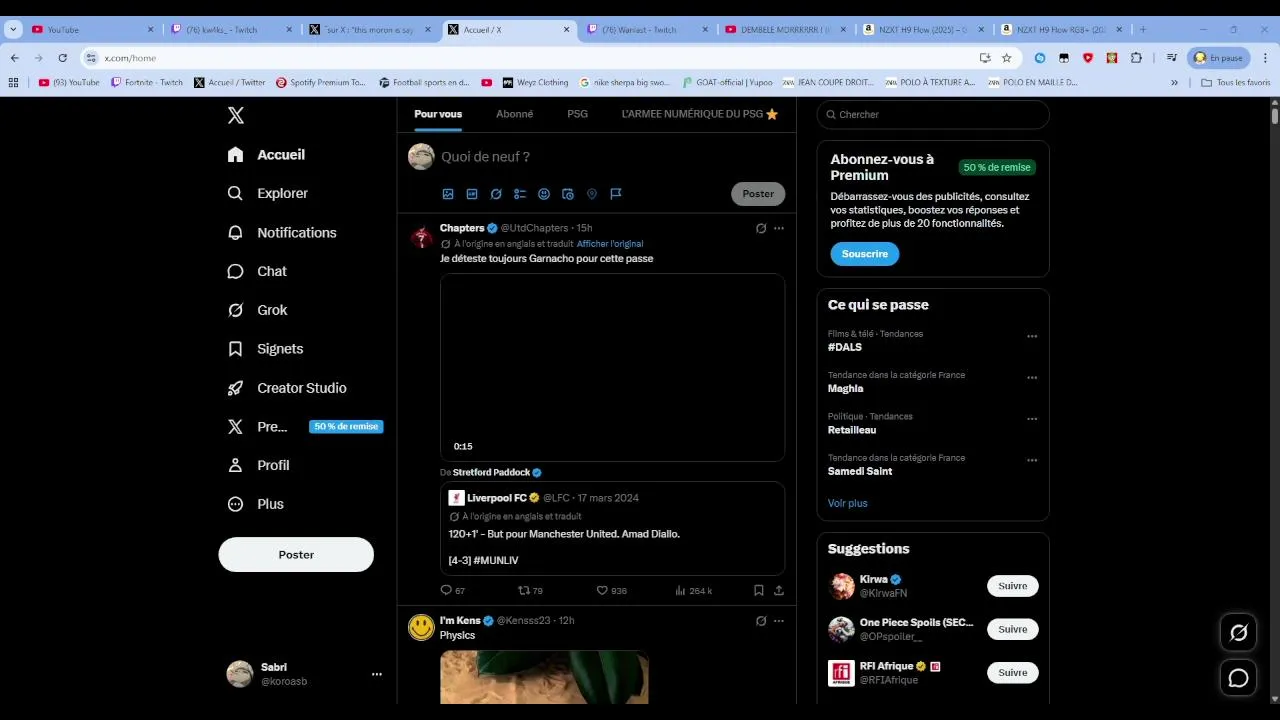
Task: Open Signets bookmarks page
Action: tap(265, 349)
